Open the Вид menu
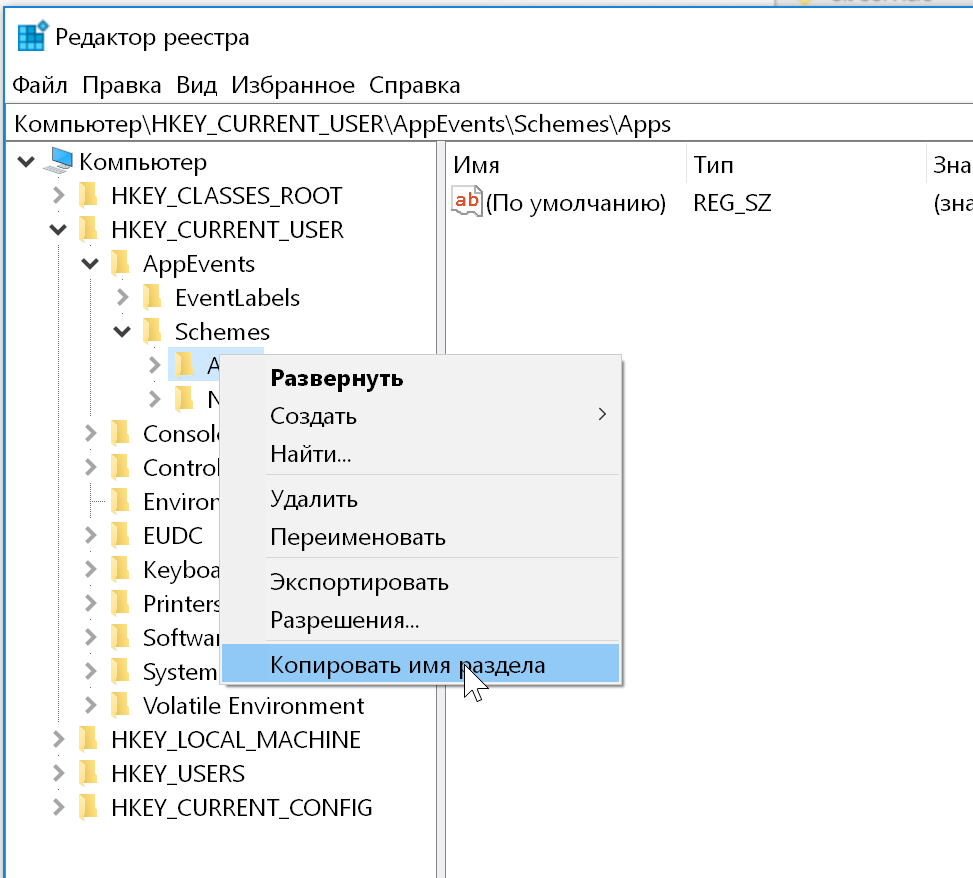This screenshot has width=973, height=878. pos(196,85)
